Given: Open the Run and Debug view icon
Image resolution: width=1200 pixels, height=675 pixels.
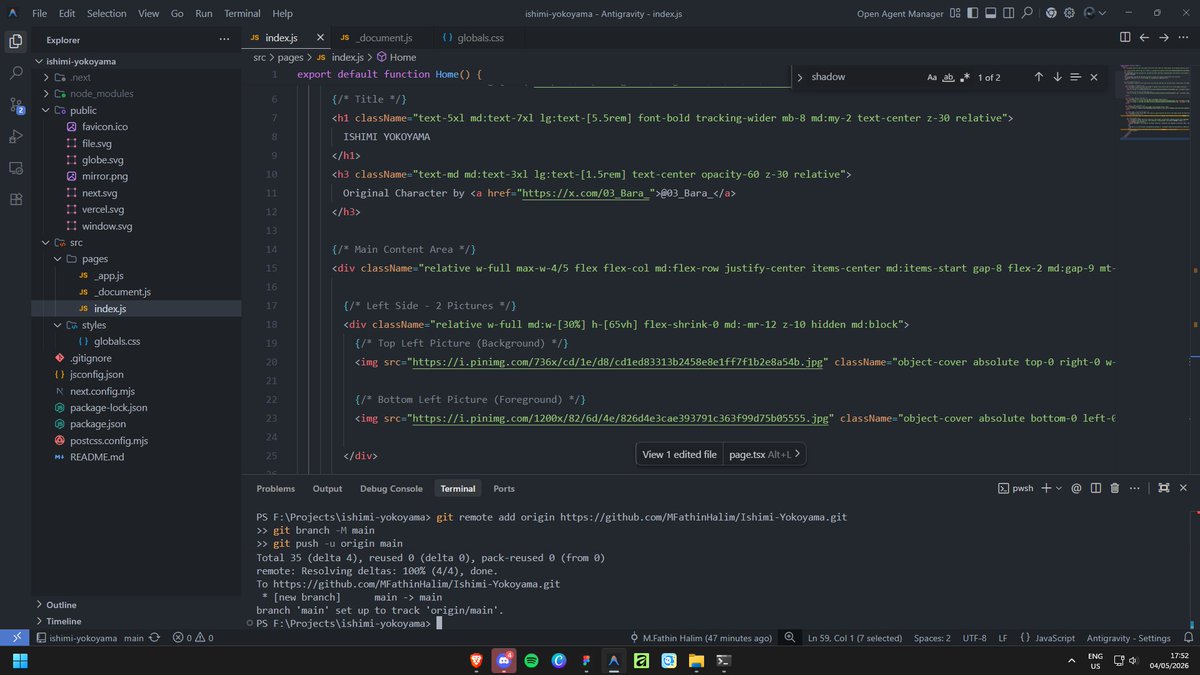Looking at the screenshot, I should tap(15, 136).
